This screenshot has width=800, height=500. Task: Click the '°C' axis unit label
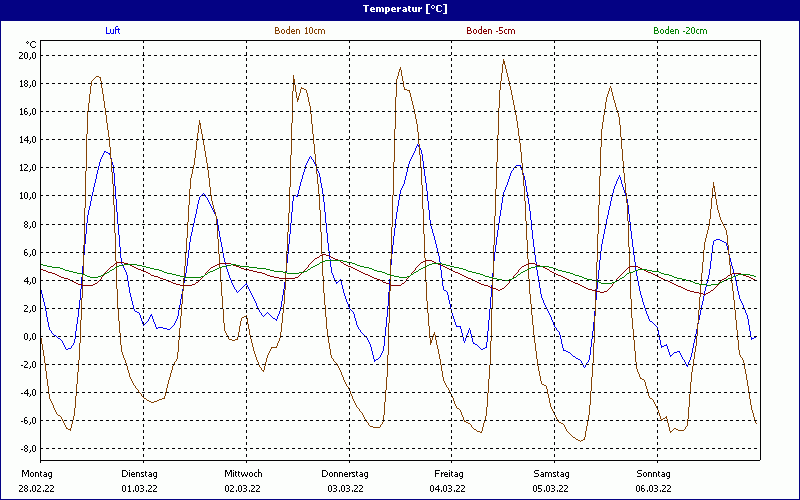click(x=31, y=45)
